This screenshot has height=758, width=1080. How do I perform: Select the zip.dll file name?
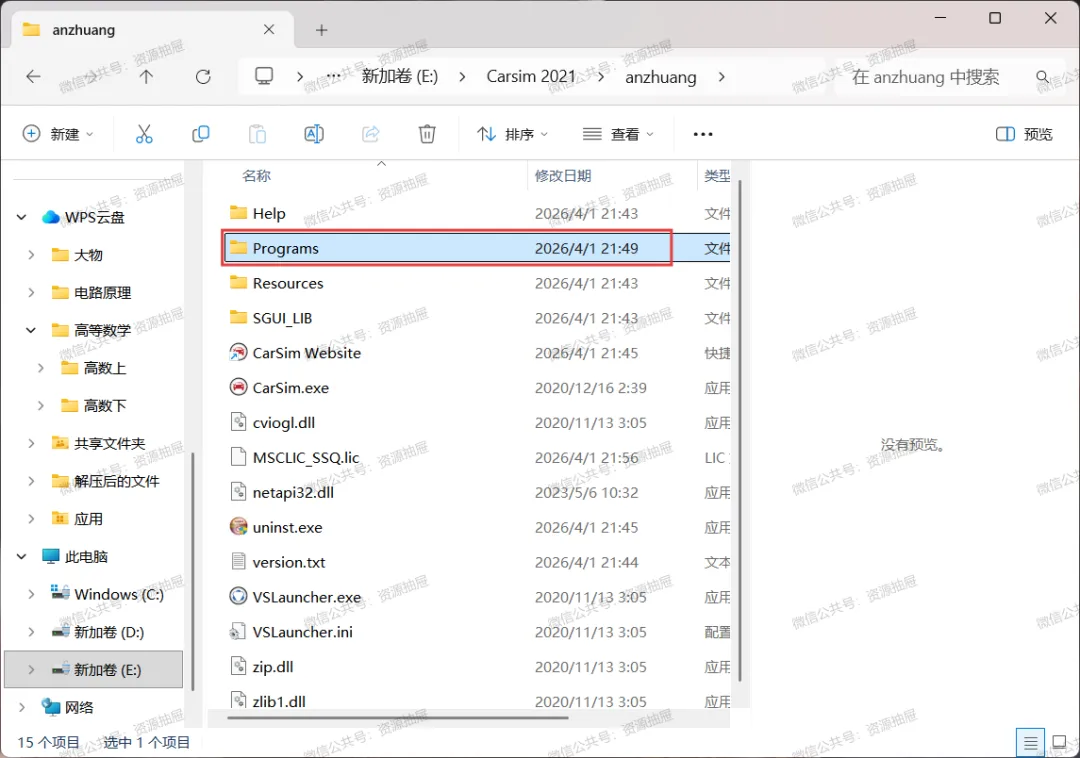[x=273, y=666]
